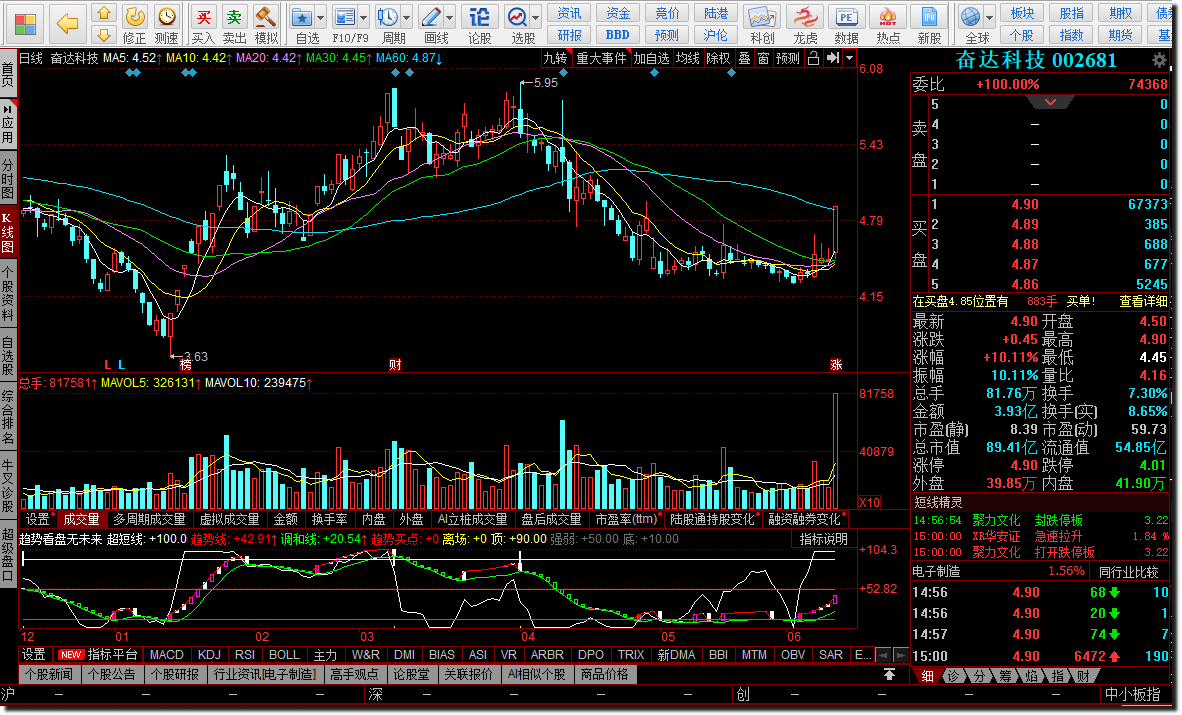Open 模拟 gavel simulation trading icon
The height and width of the screenshot is (715, 1182).
(265, 16)
